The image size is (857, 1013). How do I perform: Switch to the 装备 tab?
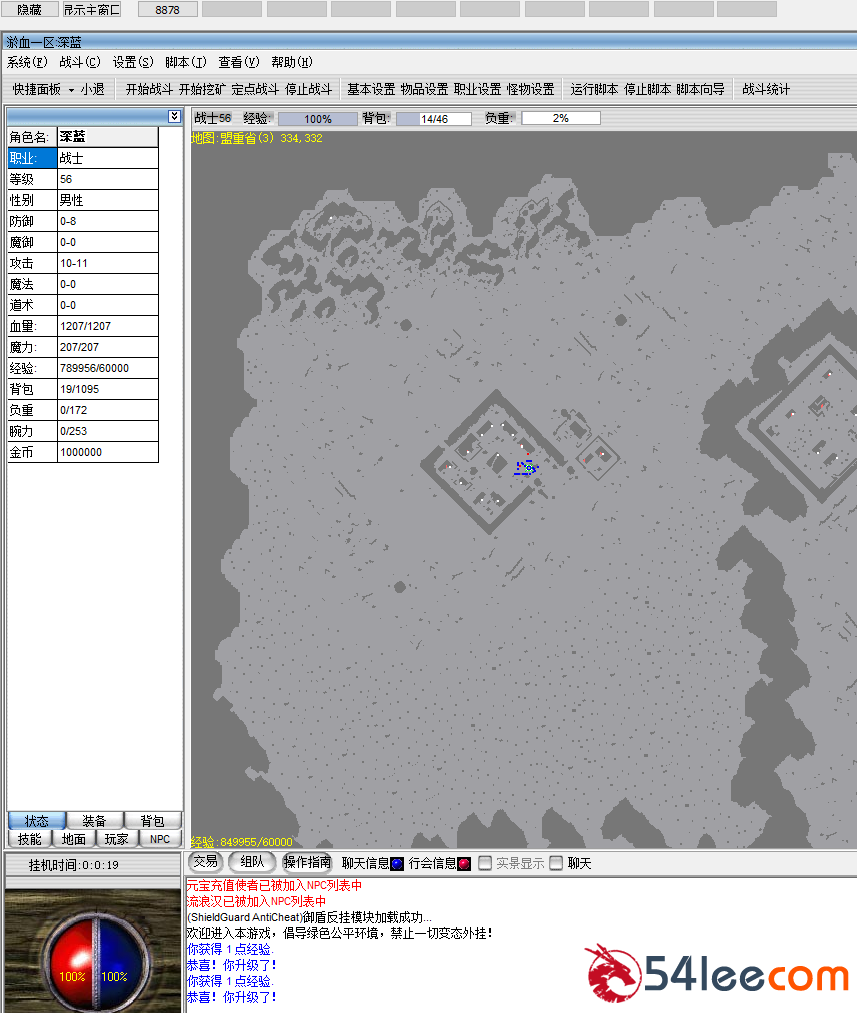point(95,821)
